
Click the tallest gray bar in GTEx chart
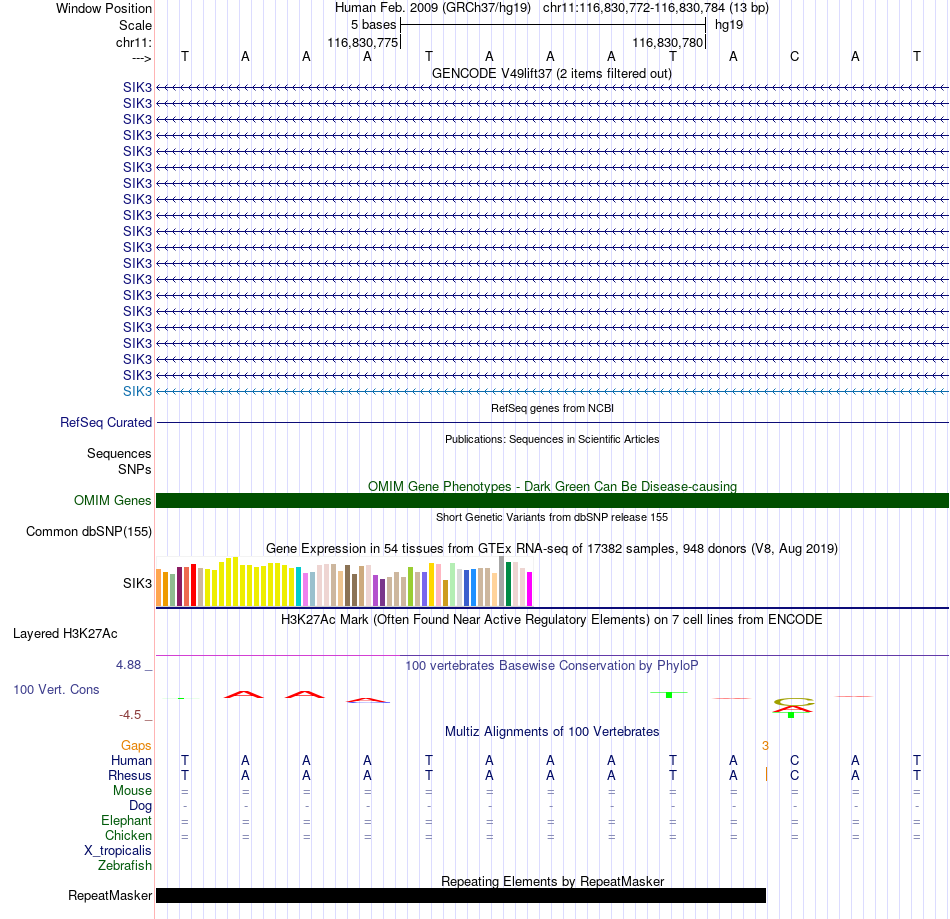pyautogui.click(x=502, y=581)
